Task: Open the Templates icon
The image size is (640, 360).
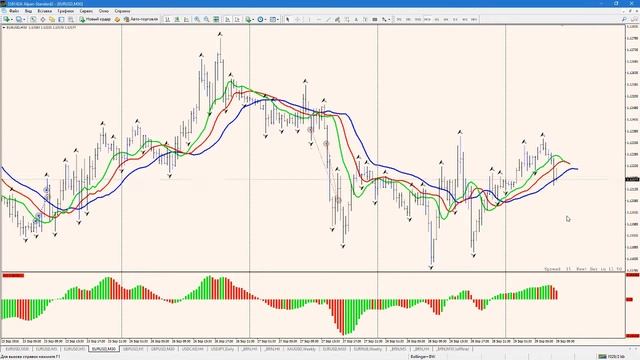Action: tap(273, 19)
